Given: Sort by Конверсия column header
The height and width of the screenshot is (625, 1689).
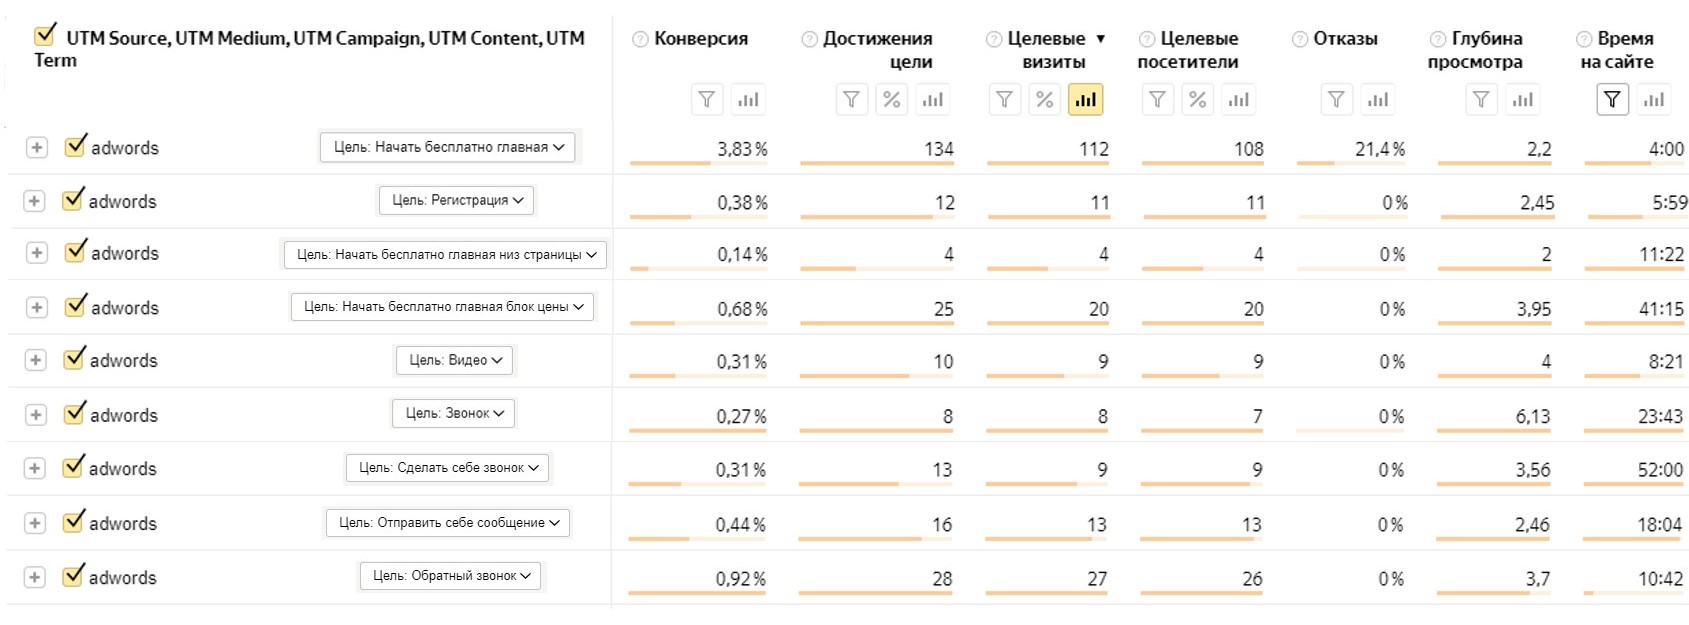Looking at the screenshot, I should (x=701, y=39).
